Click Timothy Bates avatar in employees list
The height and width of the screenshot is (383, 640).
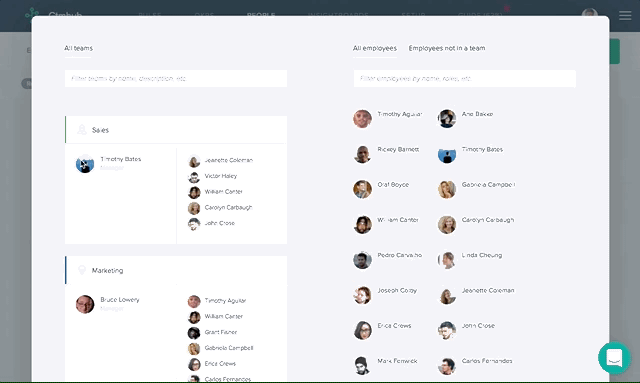447,154
